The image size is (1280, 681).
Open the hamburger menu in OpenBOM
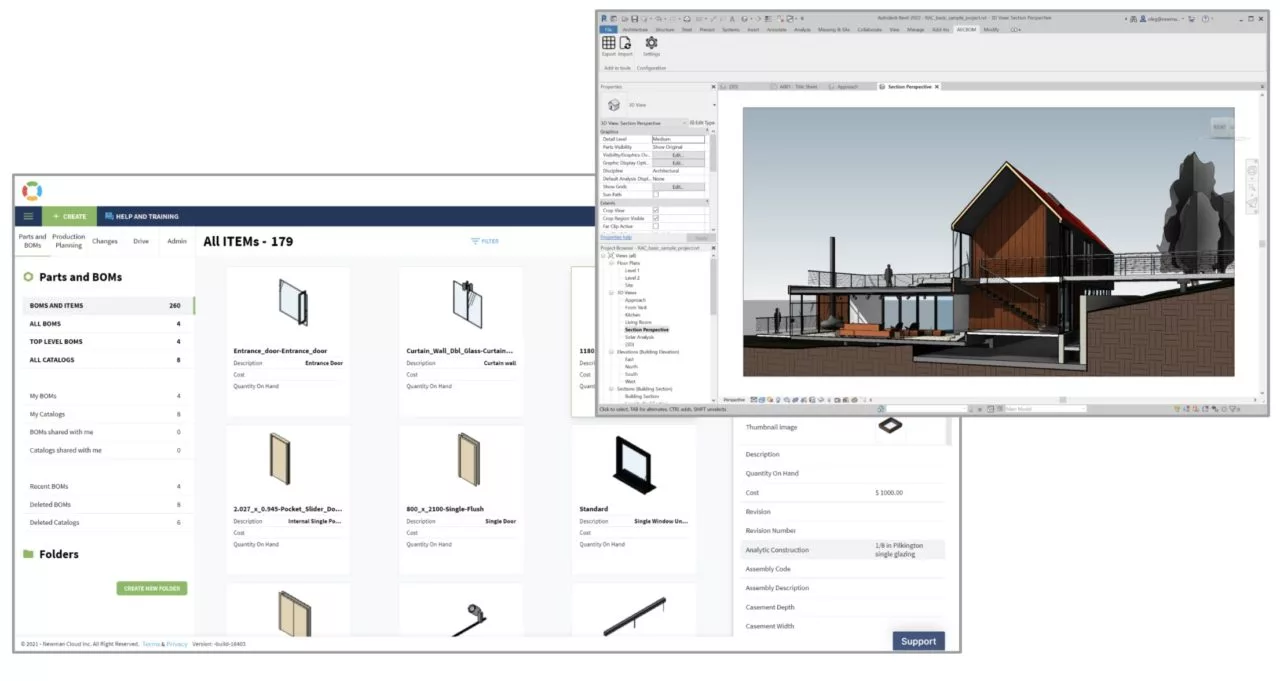click(28, 216)
